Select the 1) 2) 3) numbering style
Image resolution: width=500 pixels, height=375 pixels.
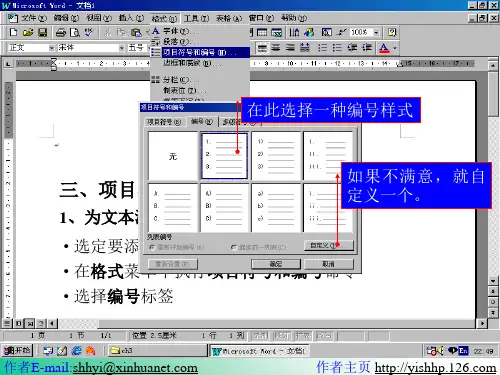276,156
